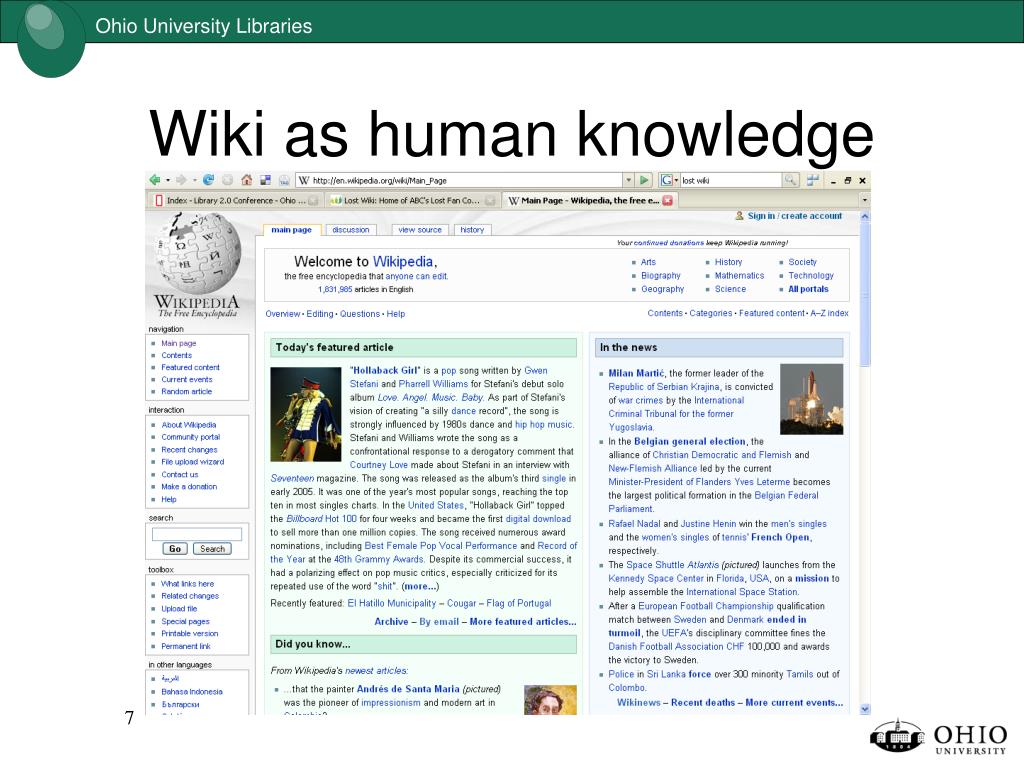
Task: Click the Geography portal link
Action: 662,289
